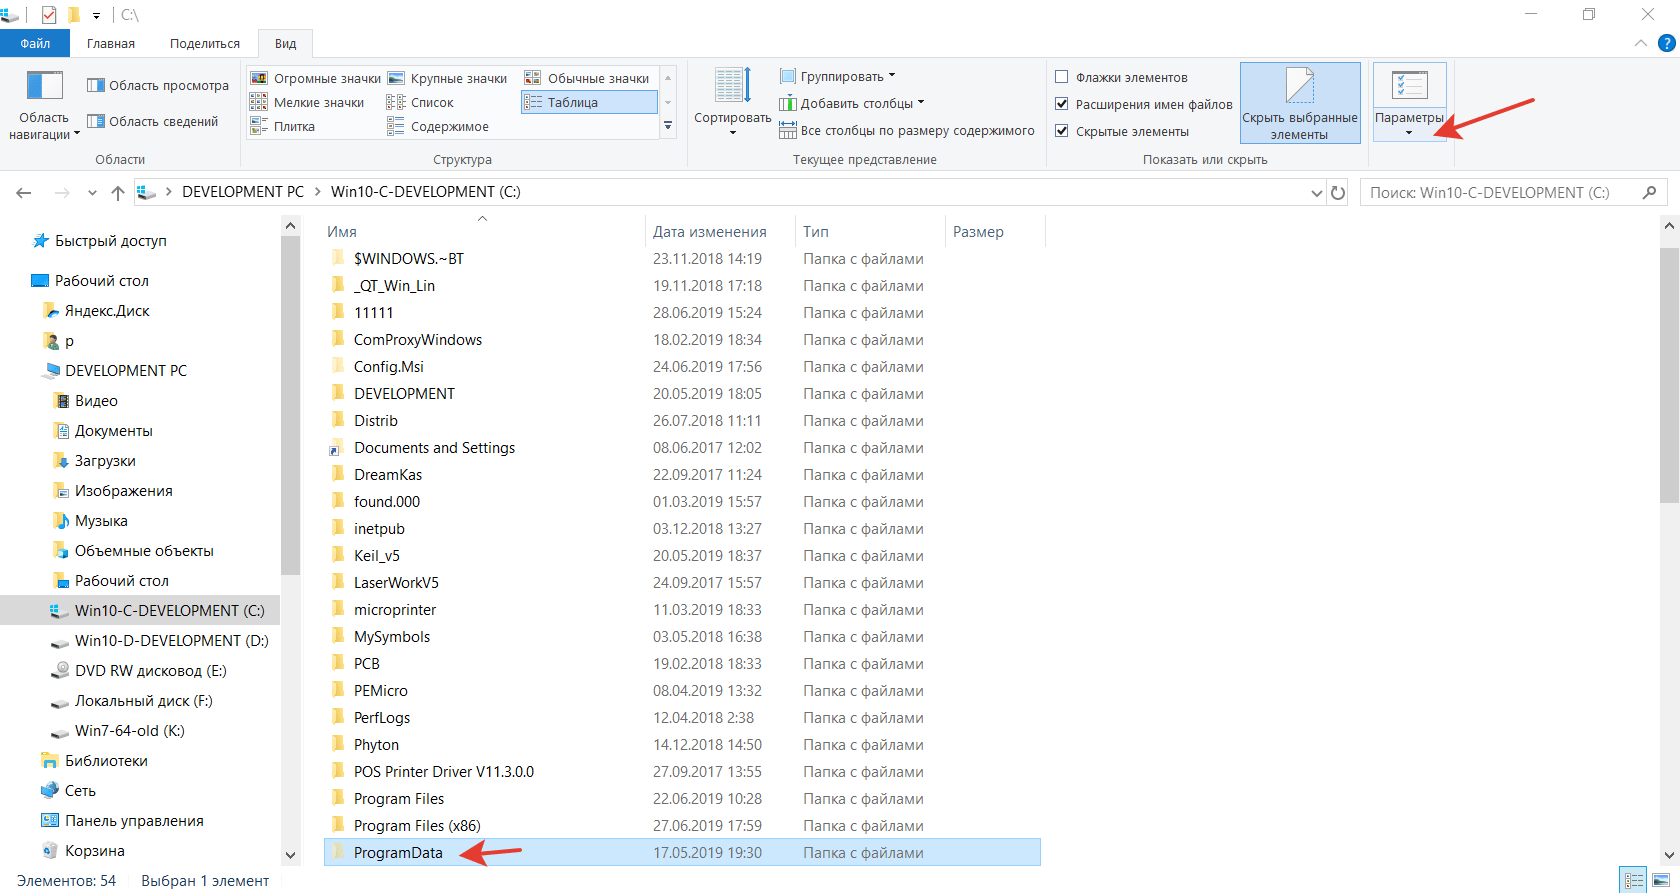Expand the Группировать dropdown
Viewport: 1680px width, 893px height.
838,76
